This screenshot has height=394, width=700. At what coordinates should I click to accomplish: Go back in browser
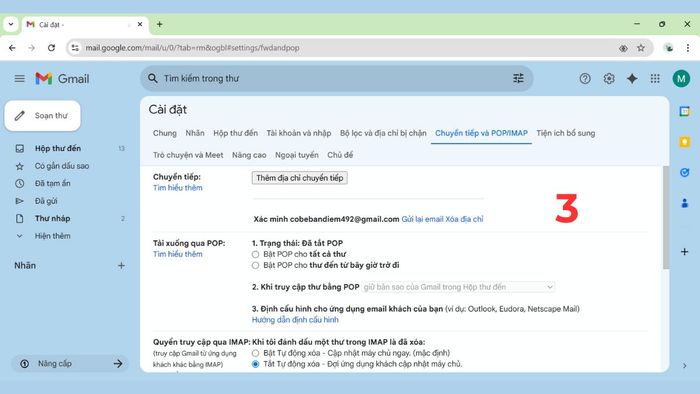(x=12, y=48)
